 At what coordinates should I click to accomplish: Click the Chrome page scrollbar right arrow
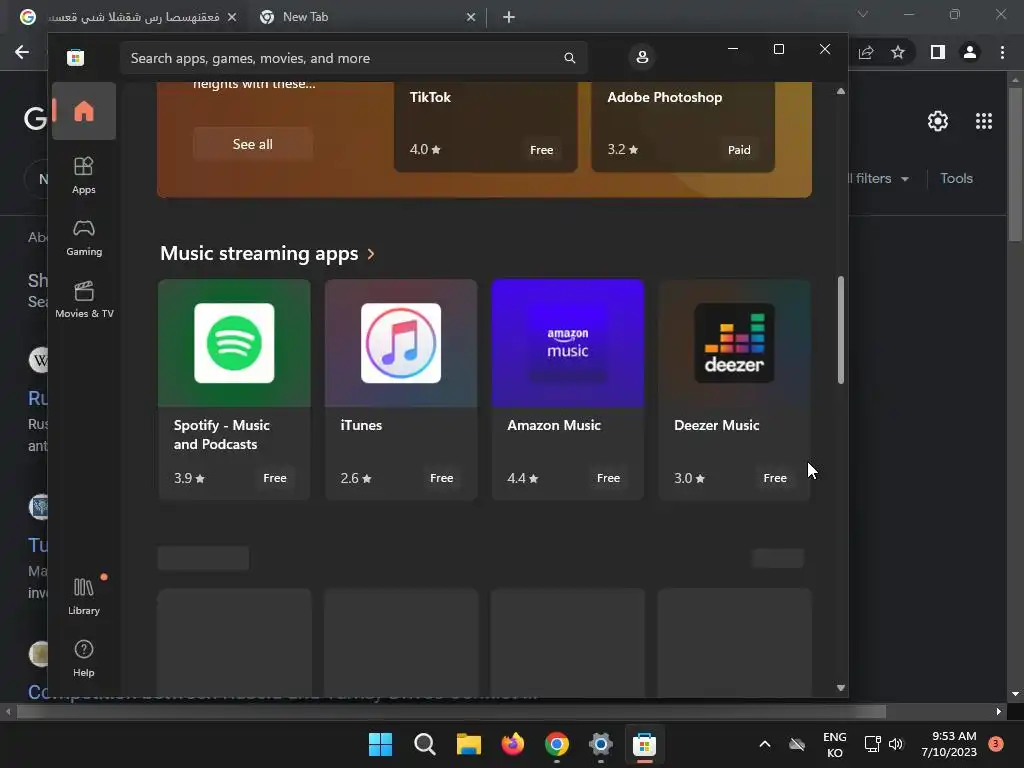click(x=999, y=711)
